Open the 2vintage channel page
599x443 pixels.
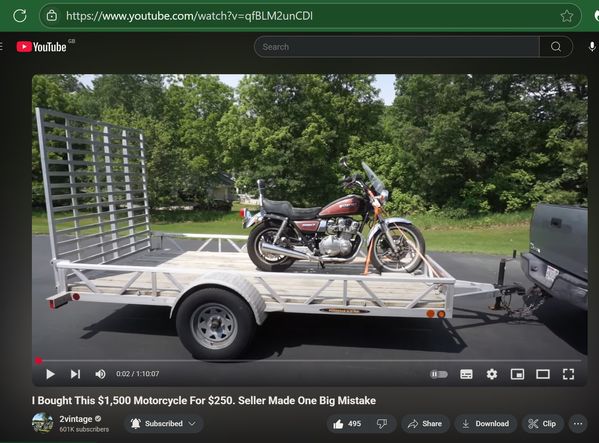(x=76, y=419)
